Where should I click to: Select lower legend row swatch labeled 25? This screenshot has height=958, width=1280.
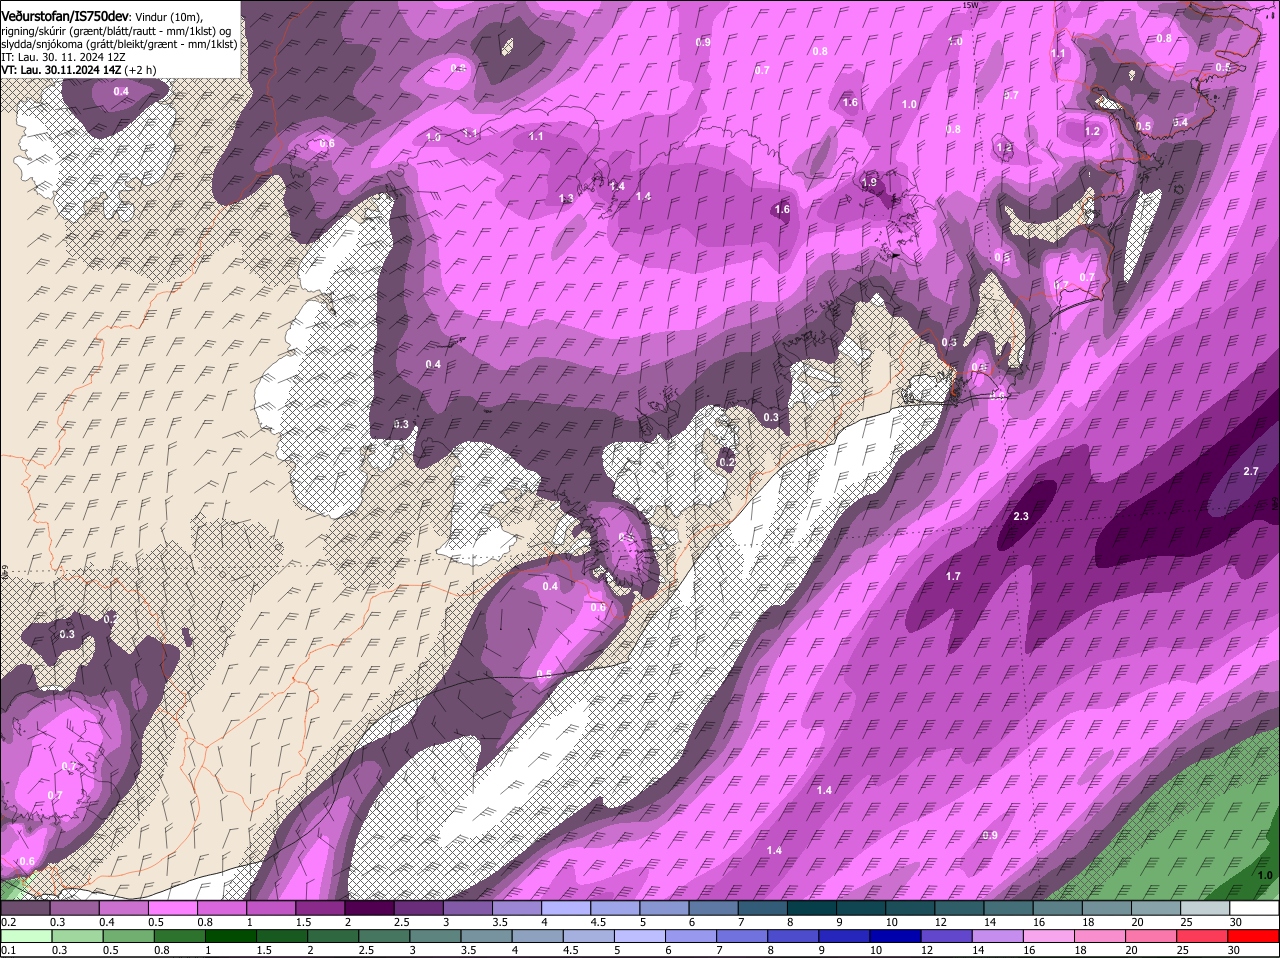pos(1203,936)
